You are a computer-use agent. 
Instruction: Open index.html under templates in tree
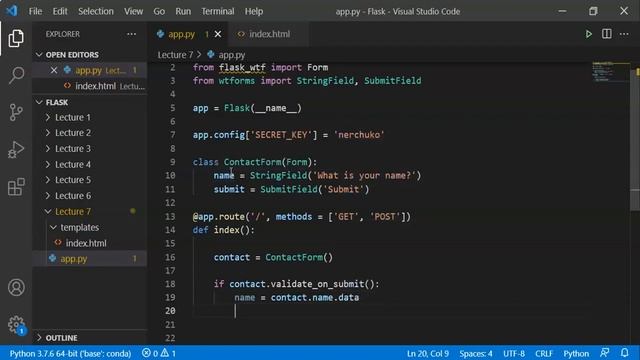tap(86, 243)
